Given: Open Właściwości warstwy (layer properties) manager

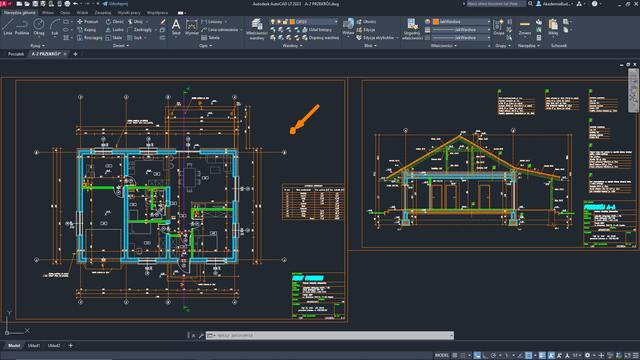Looking at the screenshot, I should pos(257,29).
